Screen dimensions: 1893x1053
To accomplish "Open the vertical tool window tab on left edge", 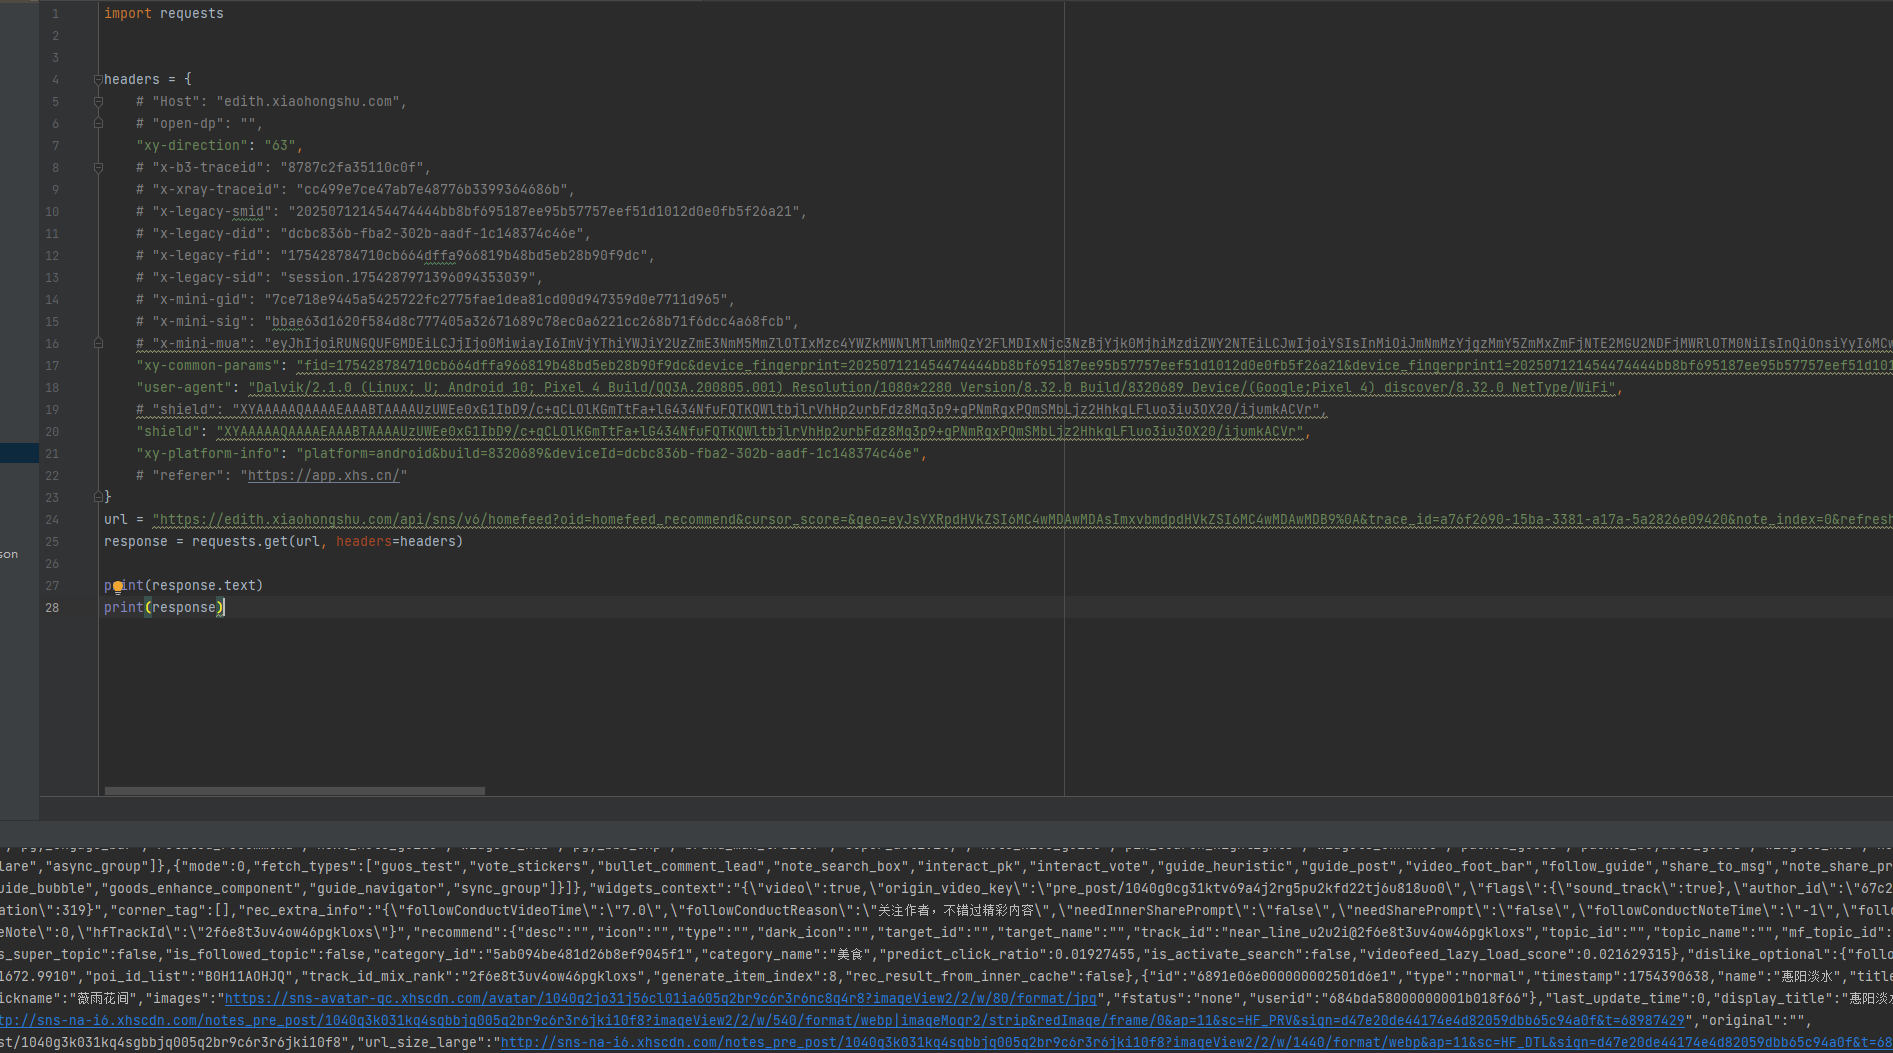I will 10,553.
